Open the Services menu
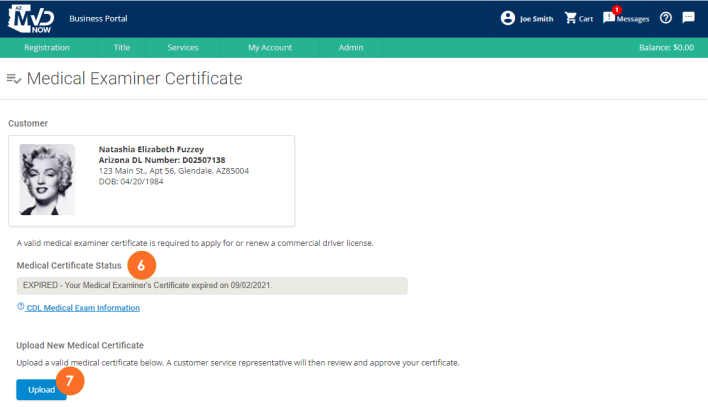 pyautogui.click(x=183, y=47)
